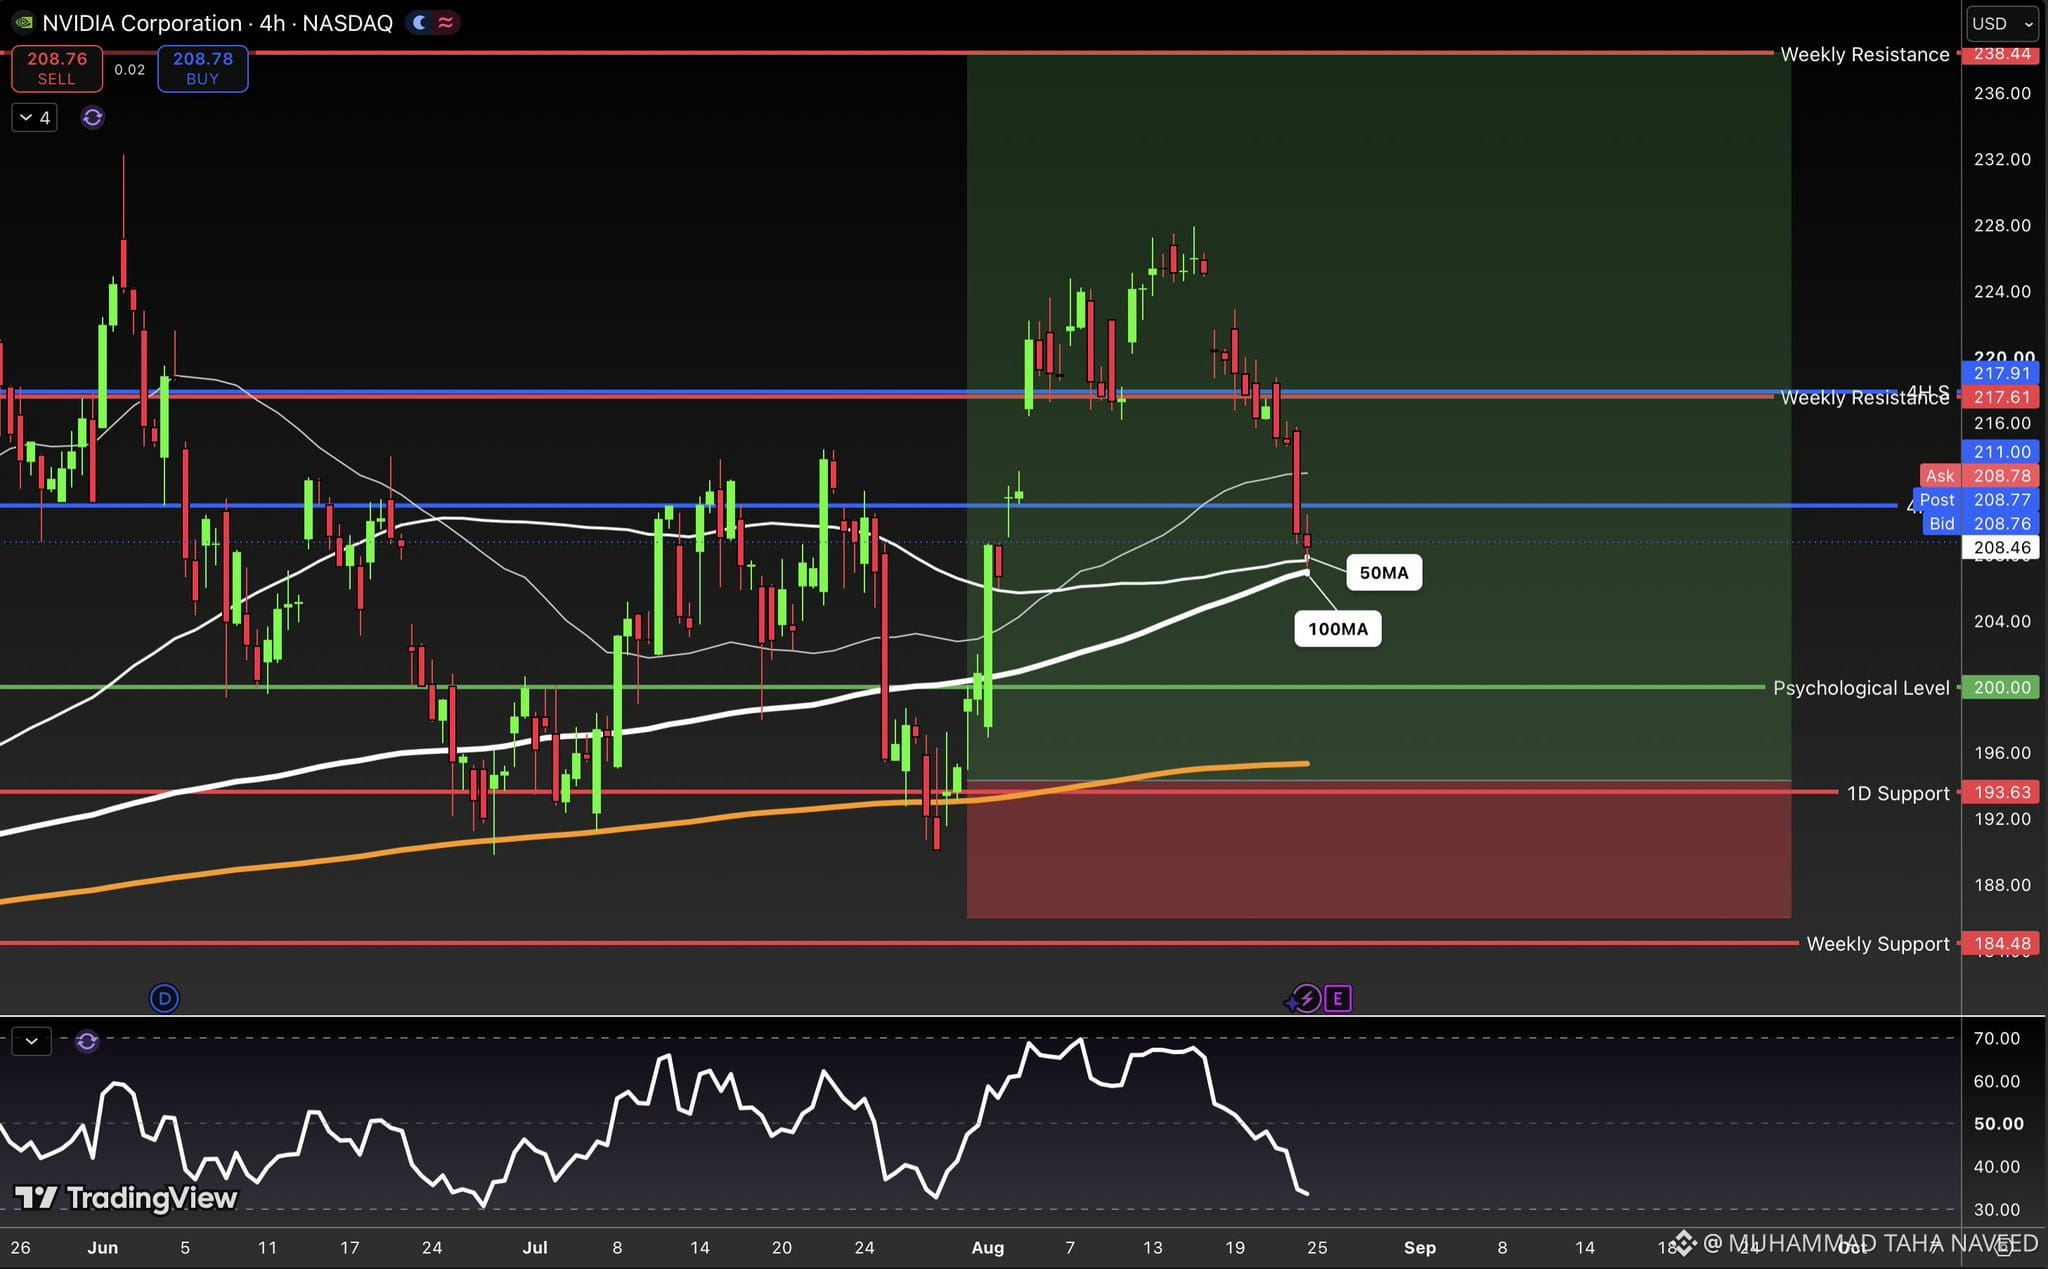The height and width of the screenshot is (1269, 2048).
Task: Select the Weekly Support line label
Action: pos(1878,944)
